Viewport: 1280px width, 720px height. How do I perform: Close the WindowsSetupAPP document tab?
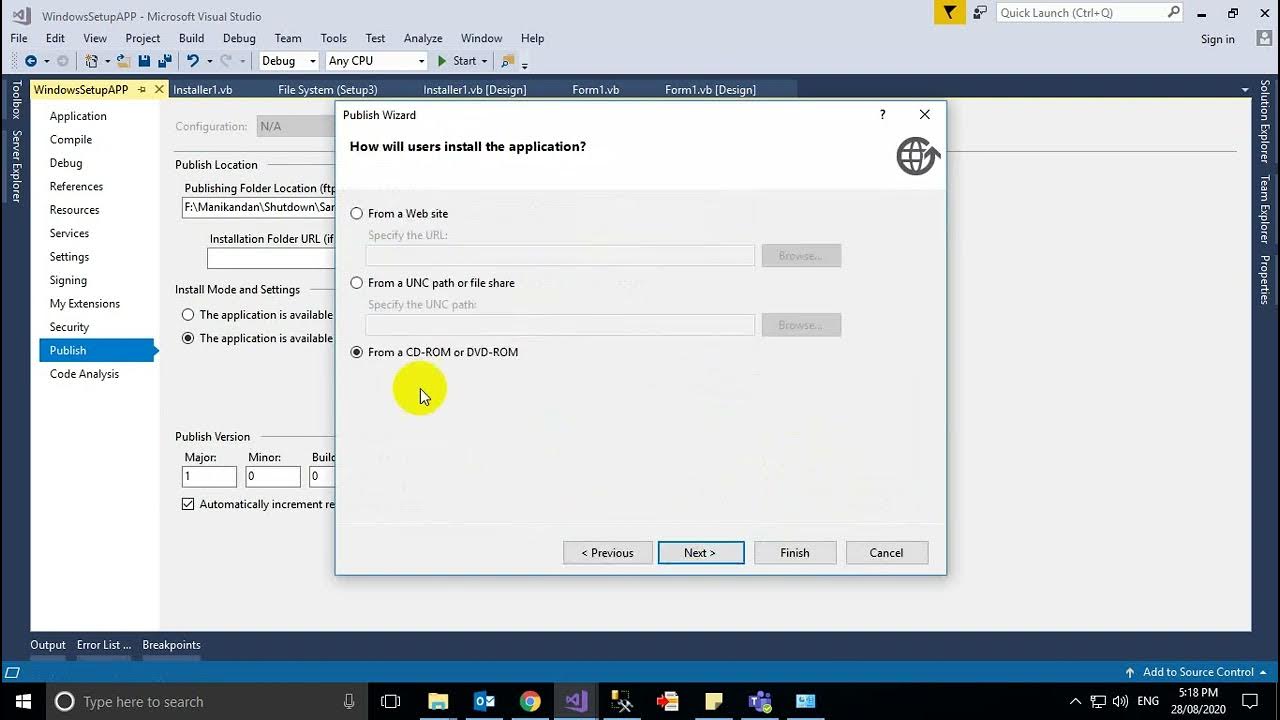click(x=159, y=90)
